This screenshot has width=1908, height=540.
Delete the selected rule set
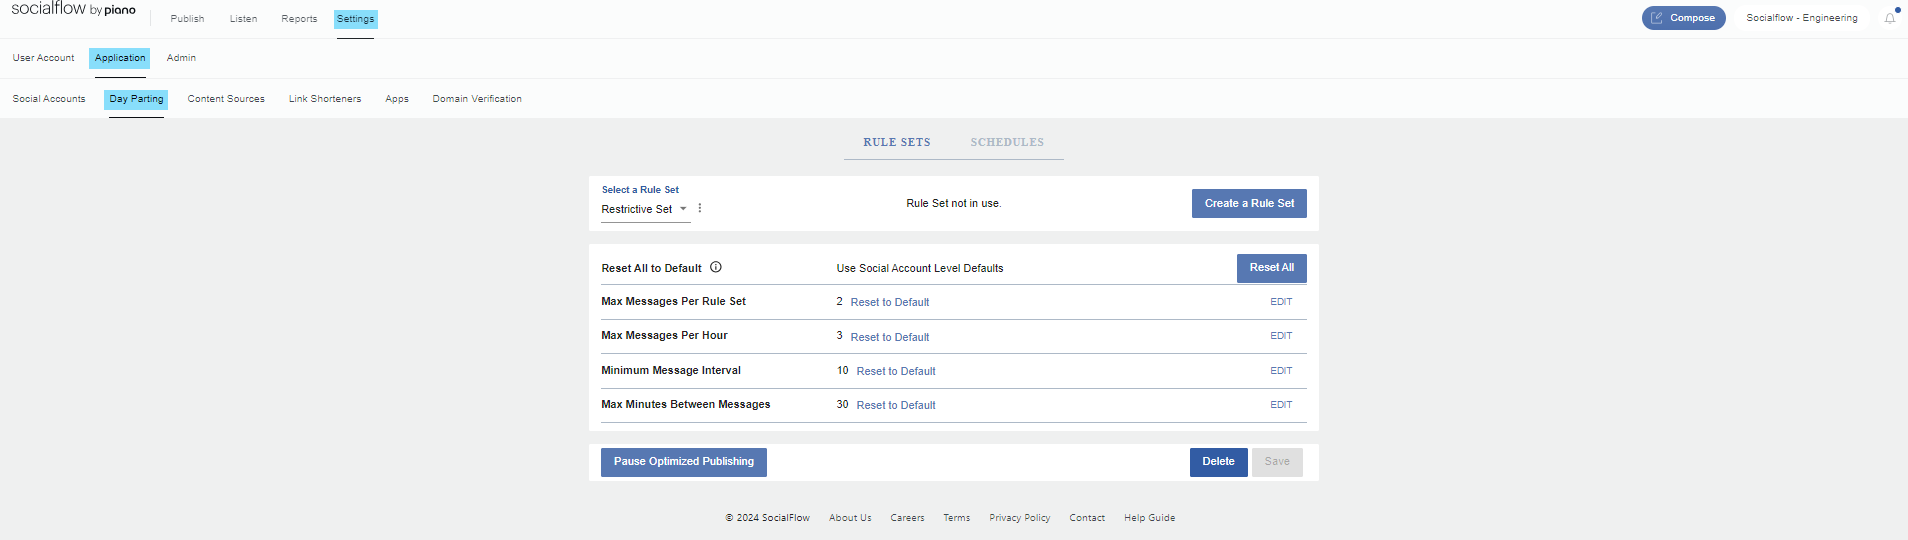[x=1218, y=462]
